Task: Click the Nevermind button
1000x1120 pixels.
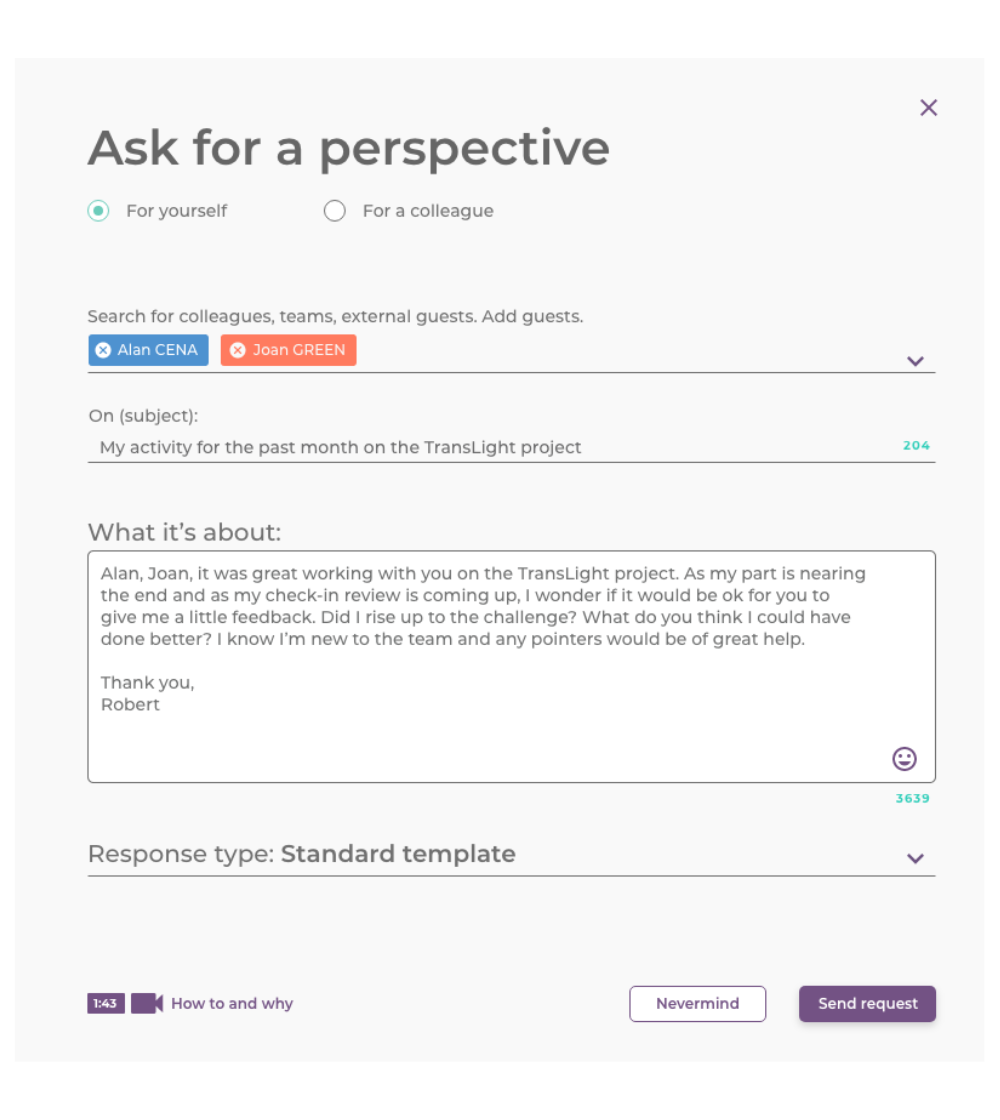Action: point(697,1003)
